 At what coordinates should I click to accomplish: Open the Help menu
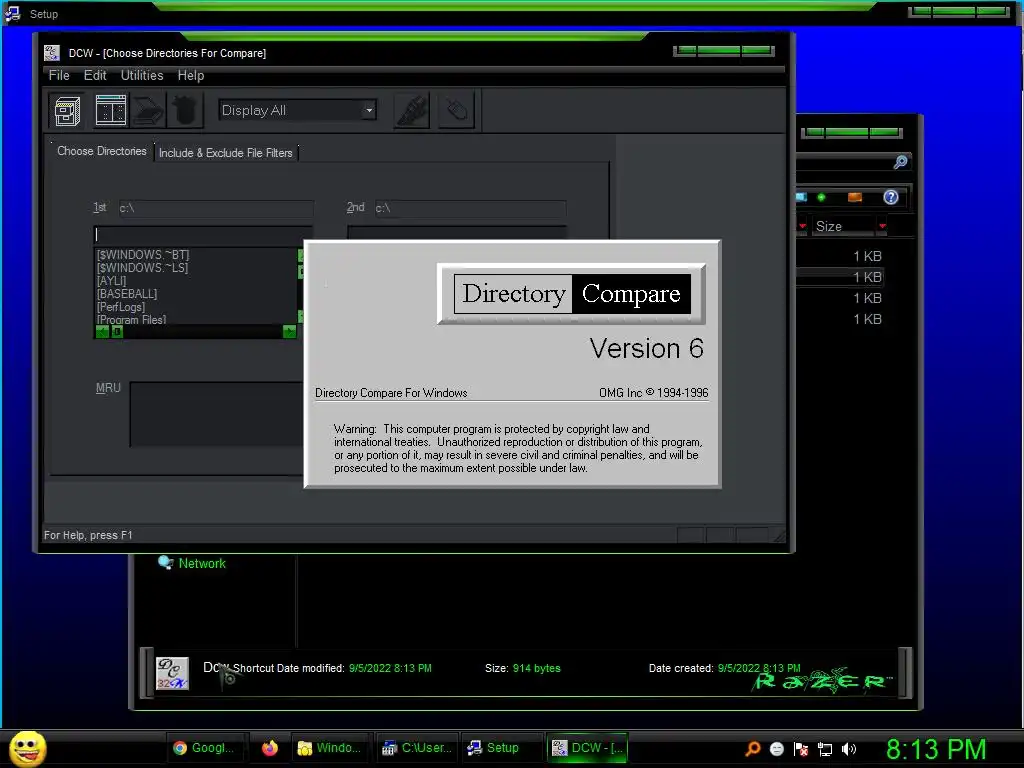coord(191,76)
